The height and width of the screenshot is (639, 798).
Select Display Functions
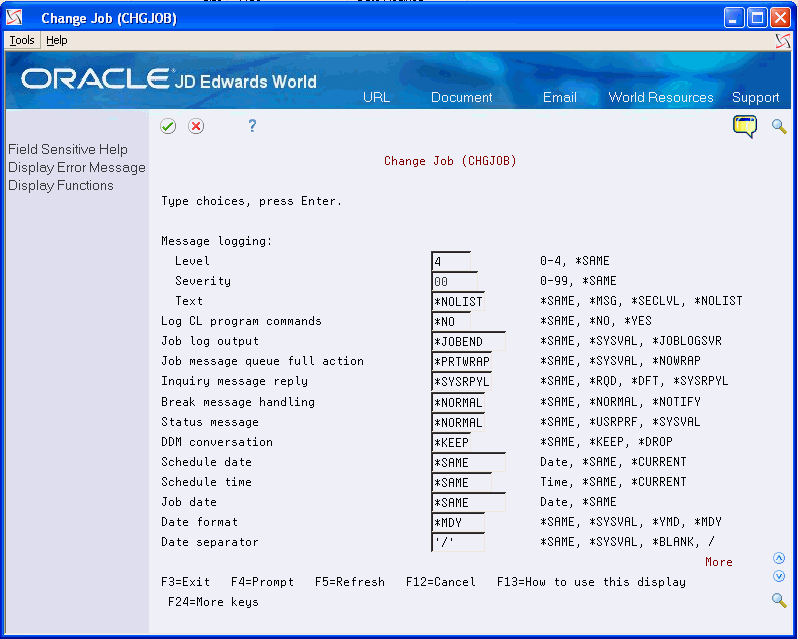tap(61, 185)
